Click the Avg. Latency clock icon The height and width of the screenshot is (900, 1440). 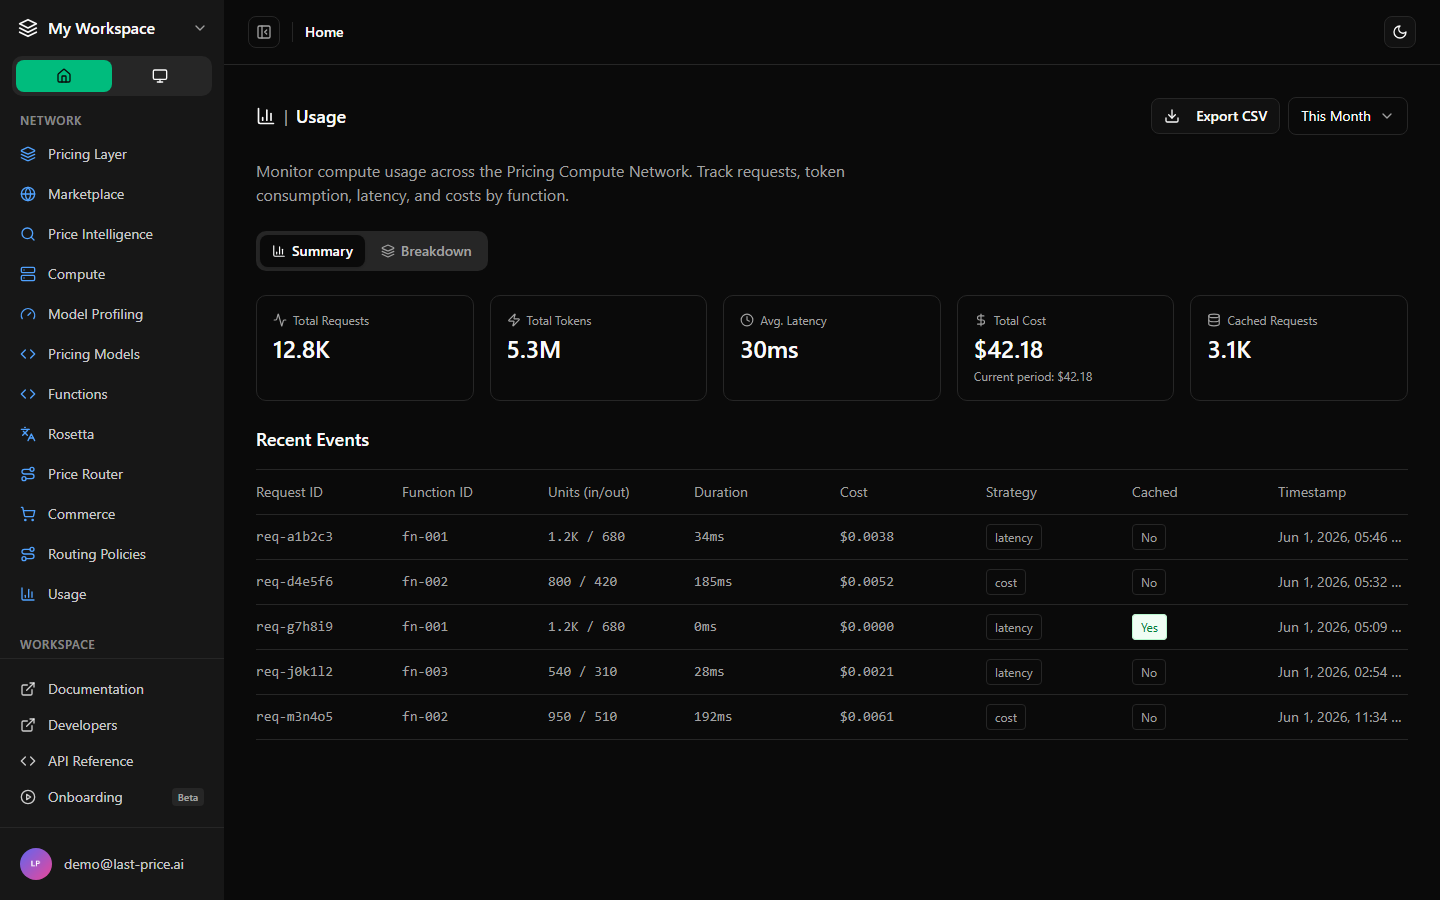click(x=747, y=320)
